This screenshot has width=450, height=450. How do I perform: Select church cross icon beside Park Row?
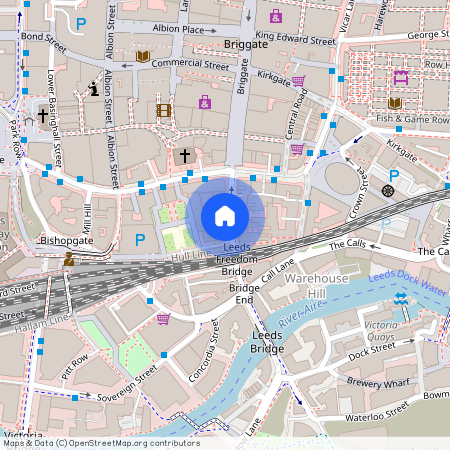pyautogui.click(x=43, y=116)
